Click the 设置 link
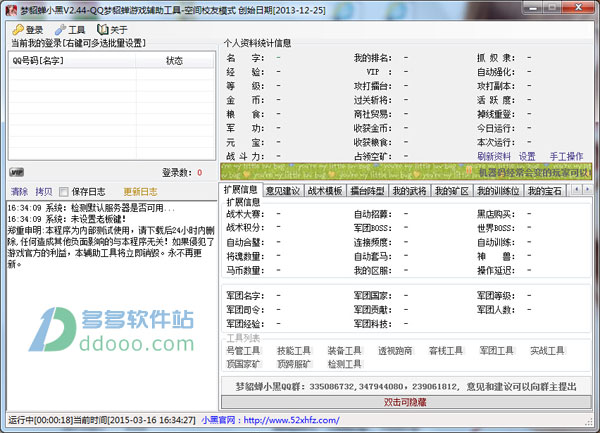 pos(527,156)
